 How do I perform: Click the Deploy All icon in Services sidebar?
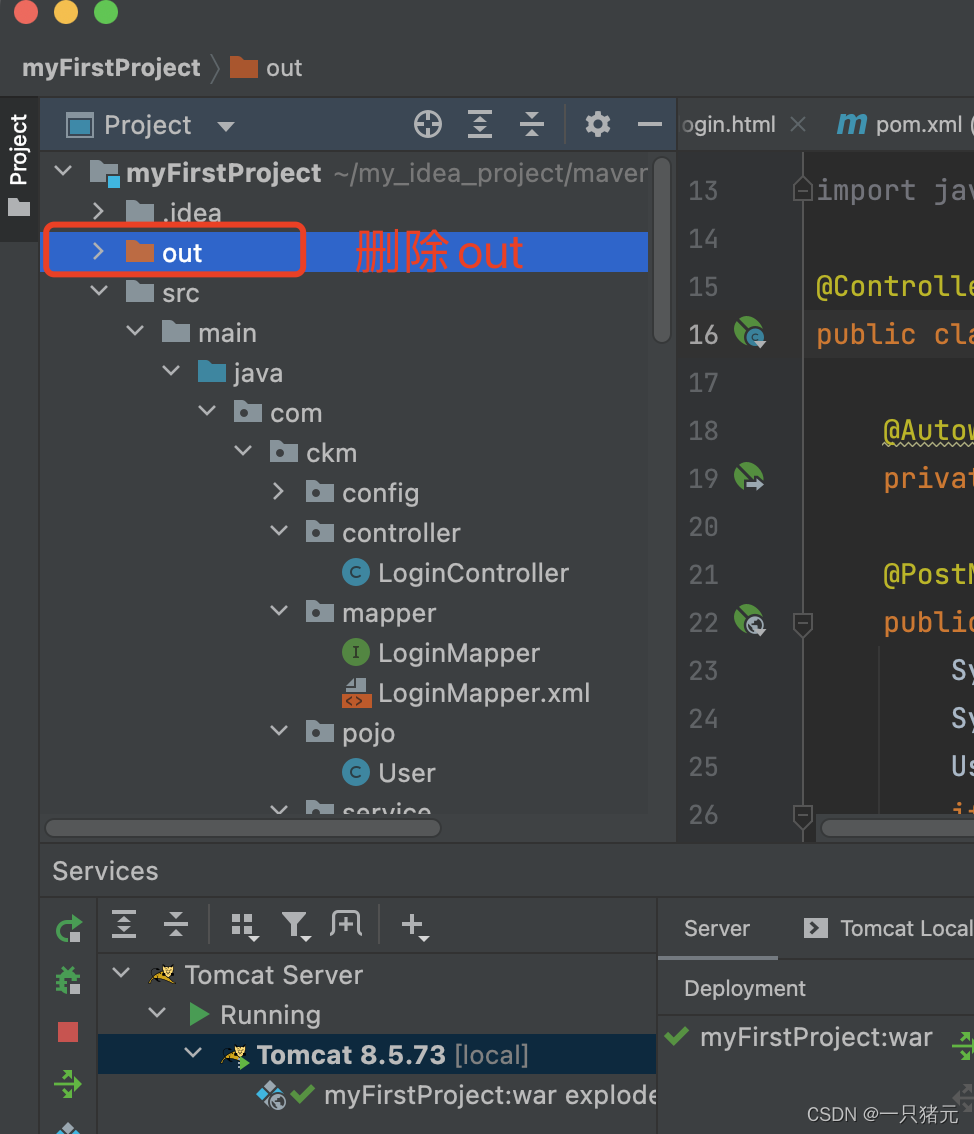point(68,1084)
